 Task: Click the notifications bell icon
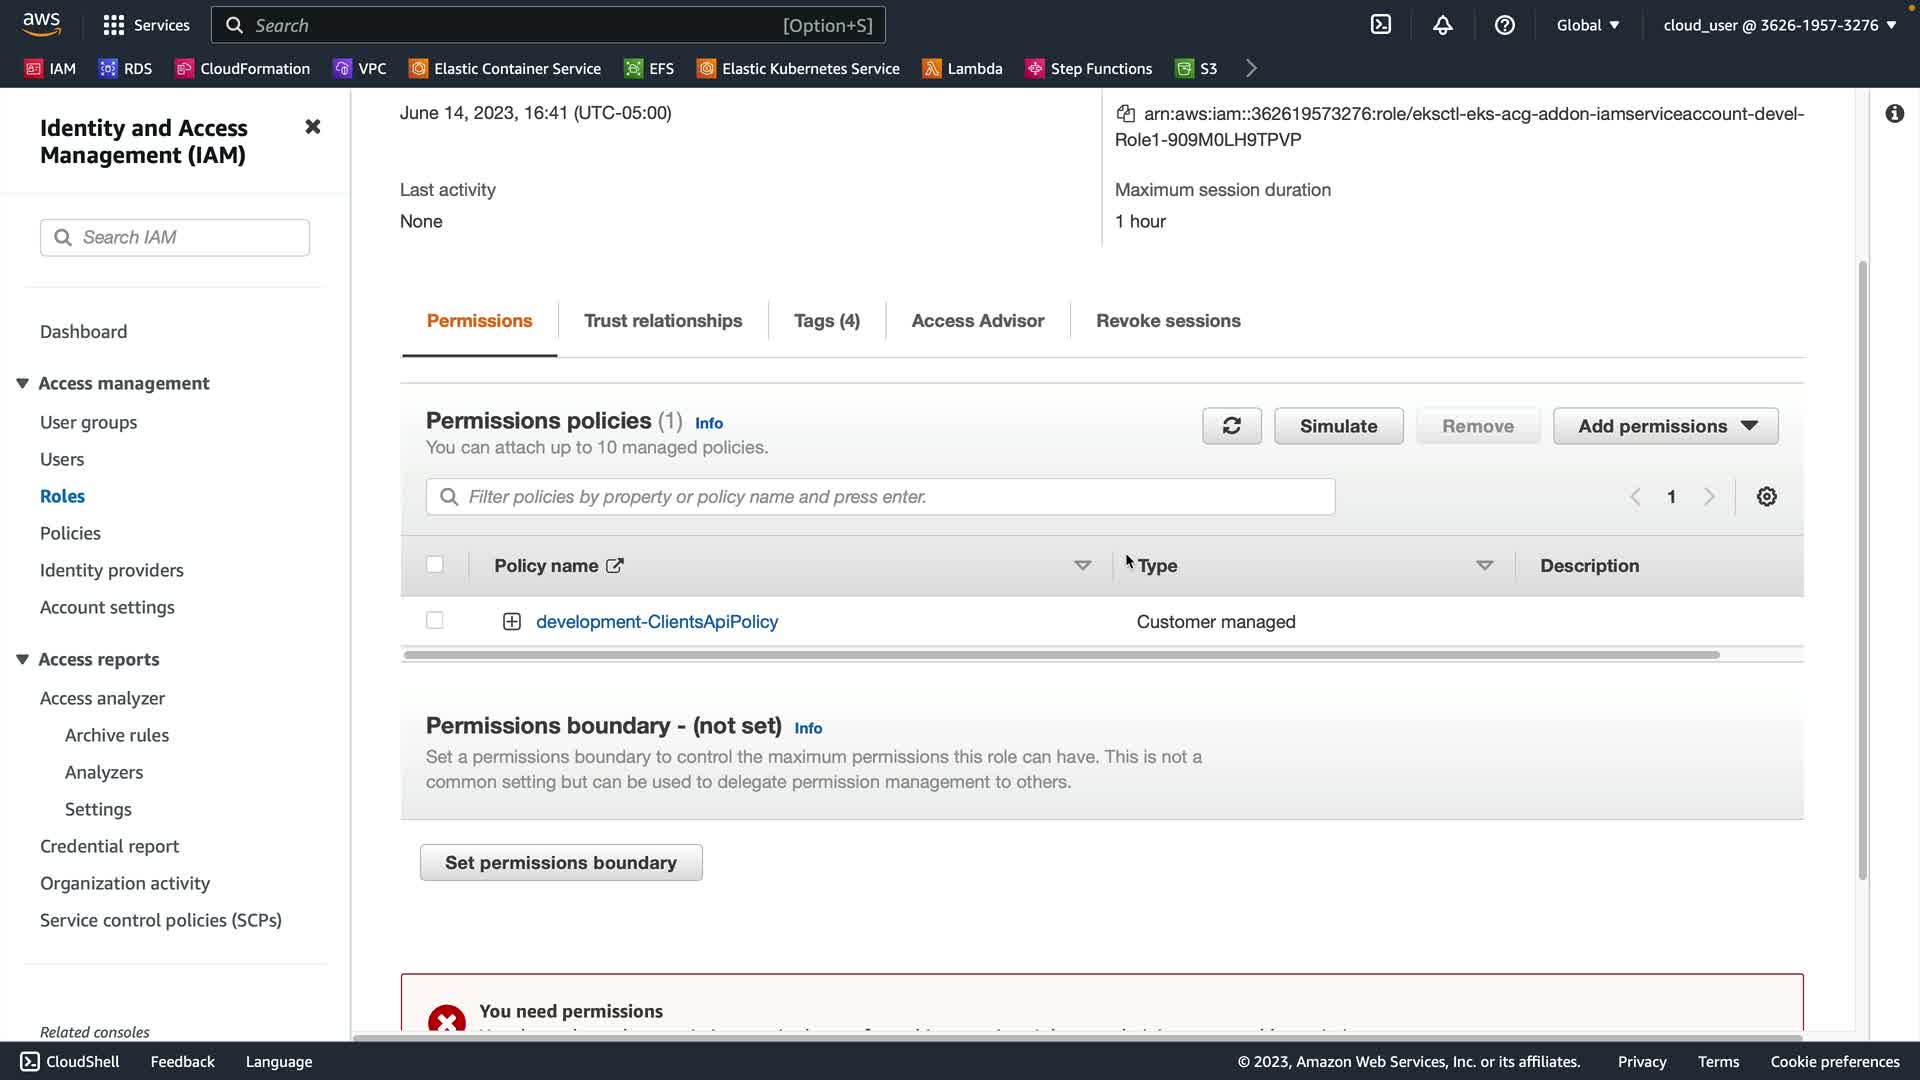(1442, 25)
